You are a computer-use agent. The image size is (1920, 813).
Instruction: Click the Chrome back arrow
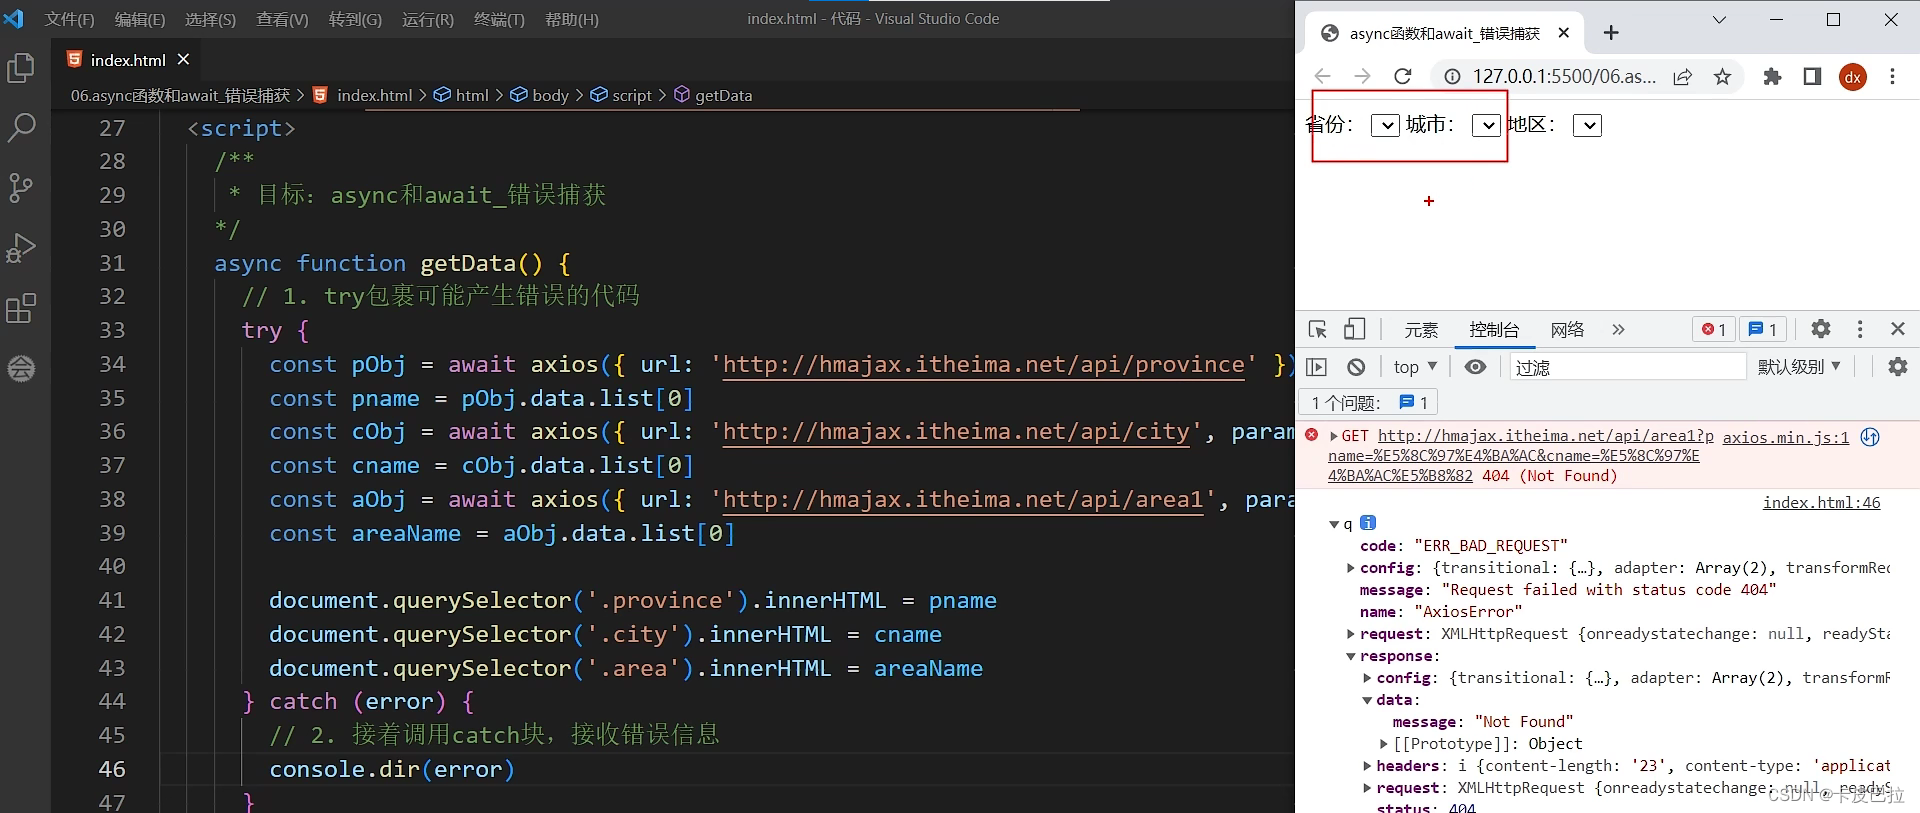(1322, 76)
